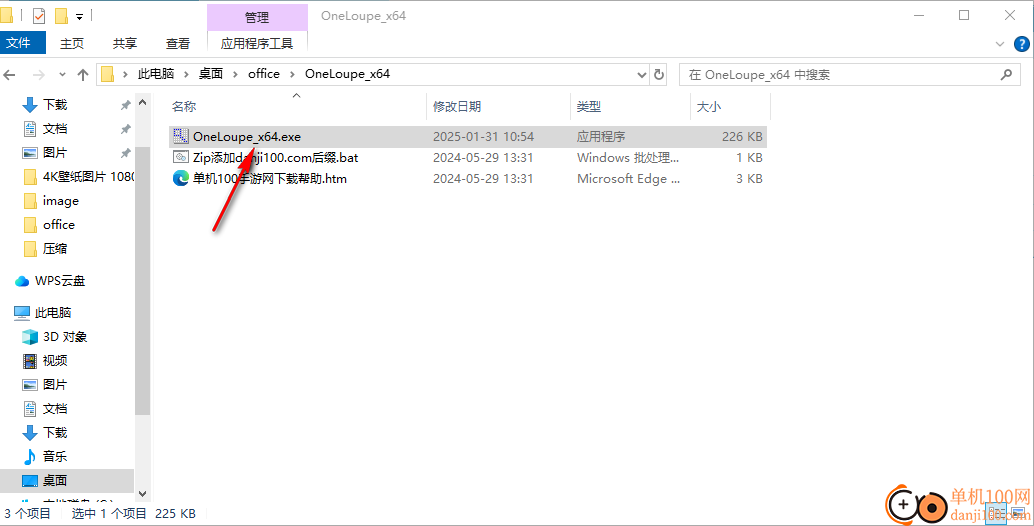Expand the ribbon with the chevron
The image size is (1034, 526).
click(999, 44)
